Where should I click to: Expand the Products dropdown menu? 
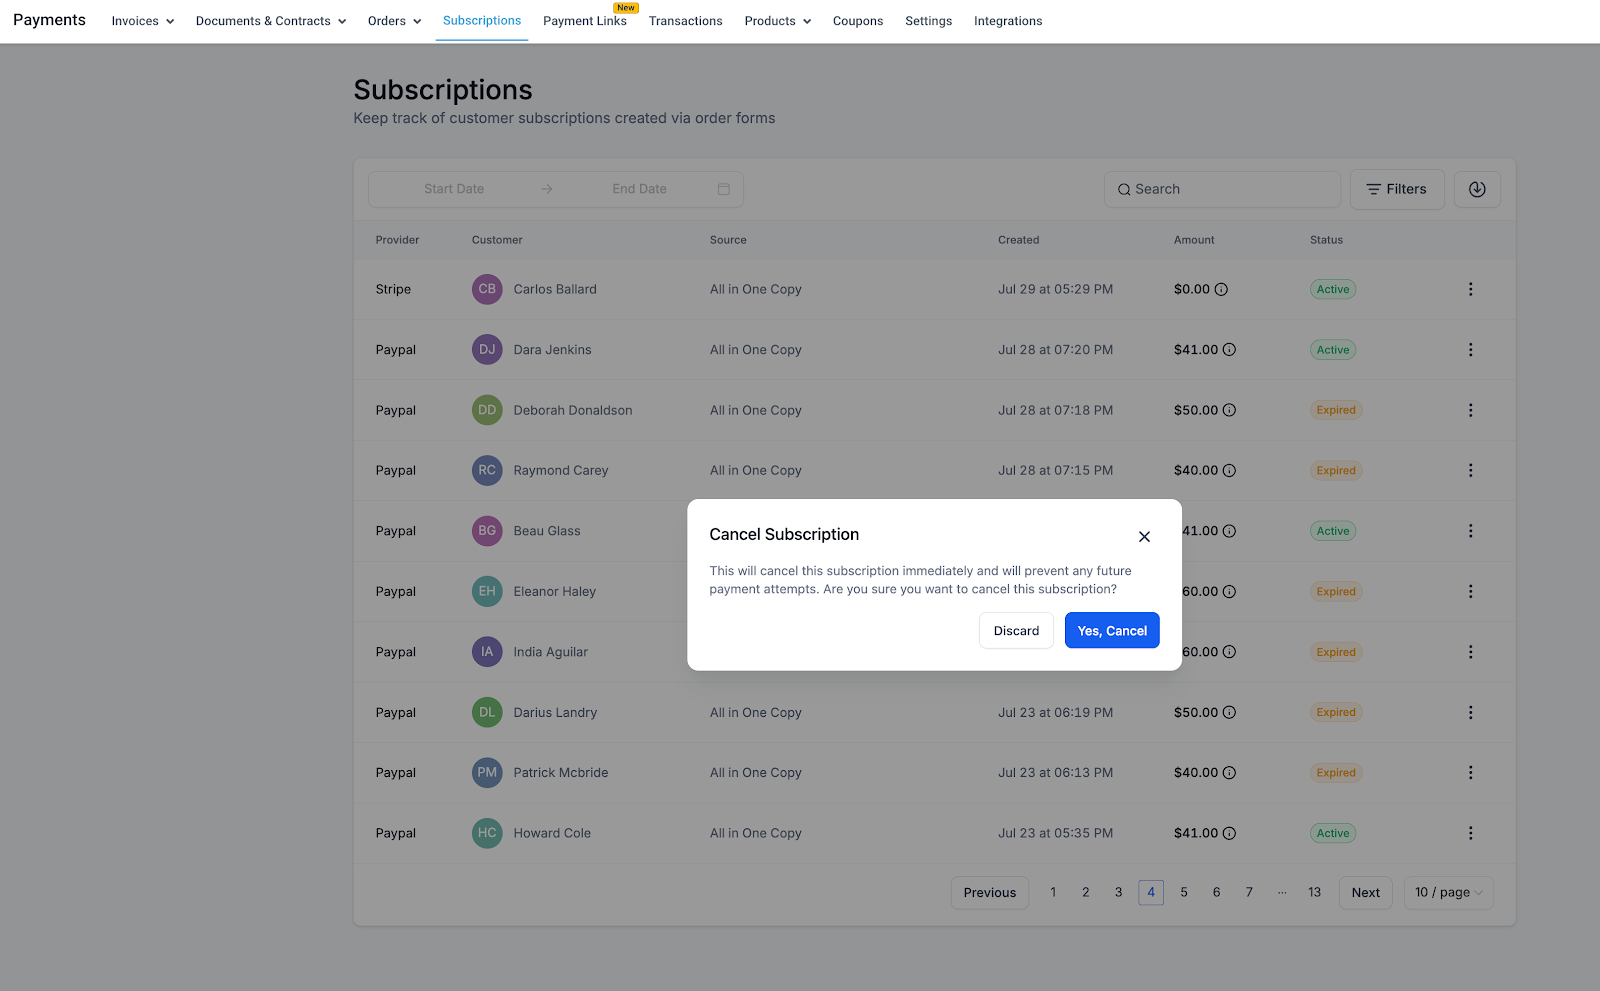pos(777,21)
